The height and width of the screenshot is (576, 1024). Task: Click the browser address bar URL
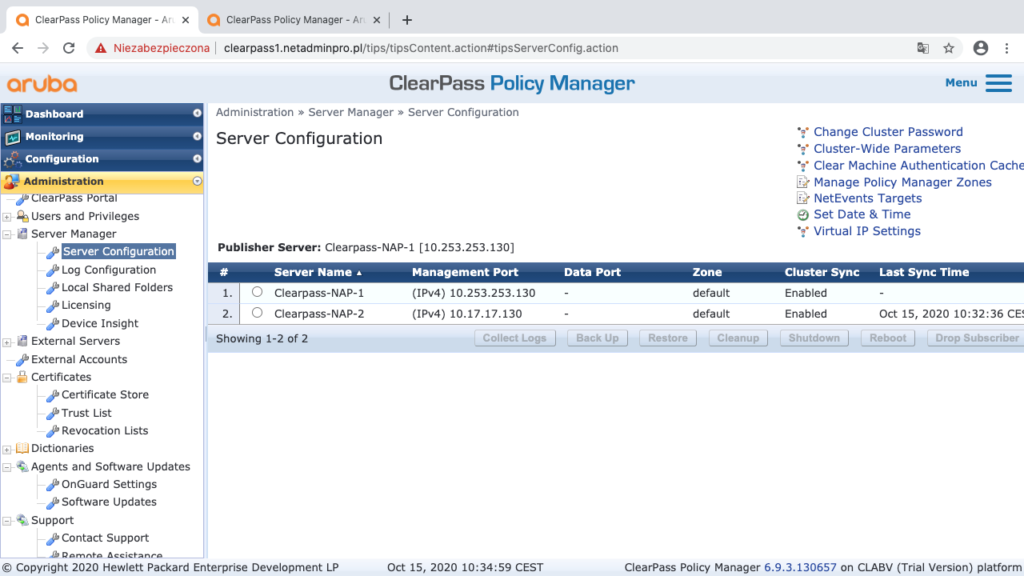tap(421, 48)
